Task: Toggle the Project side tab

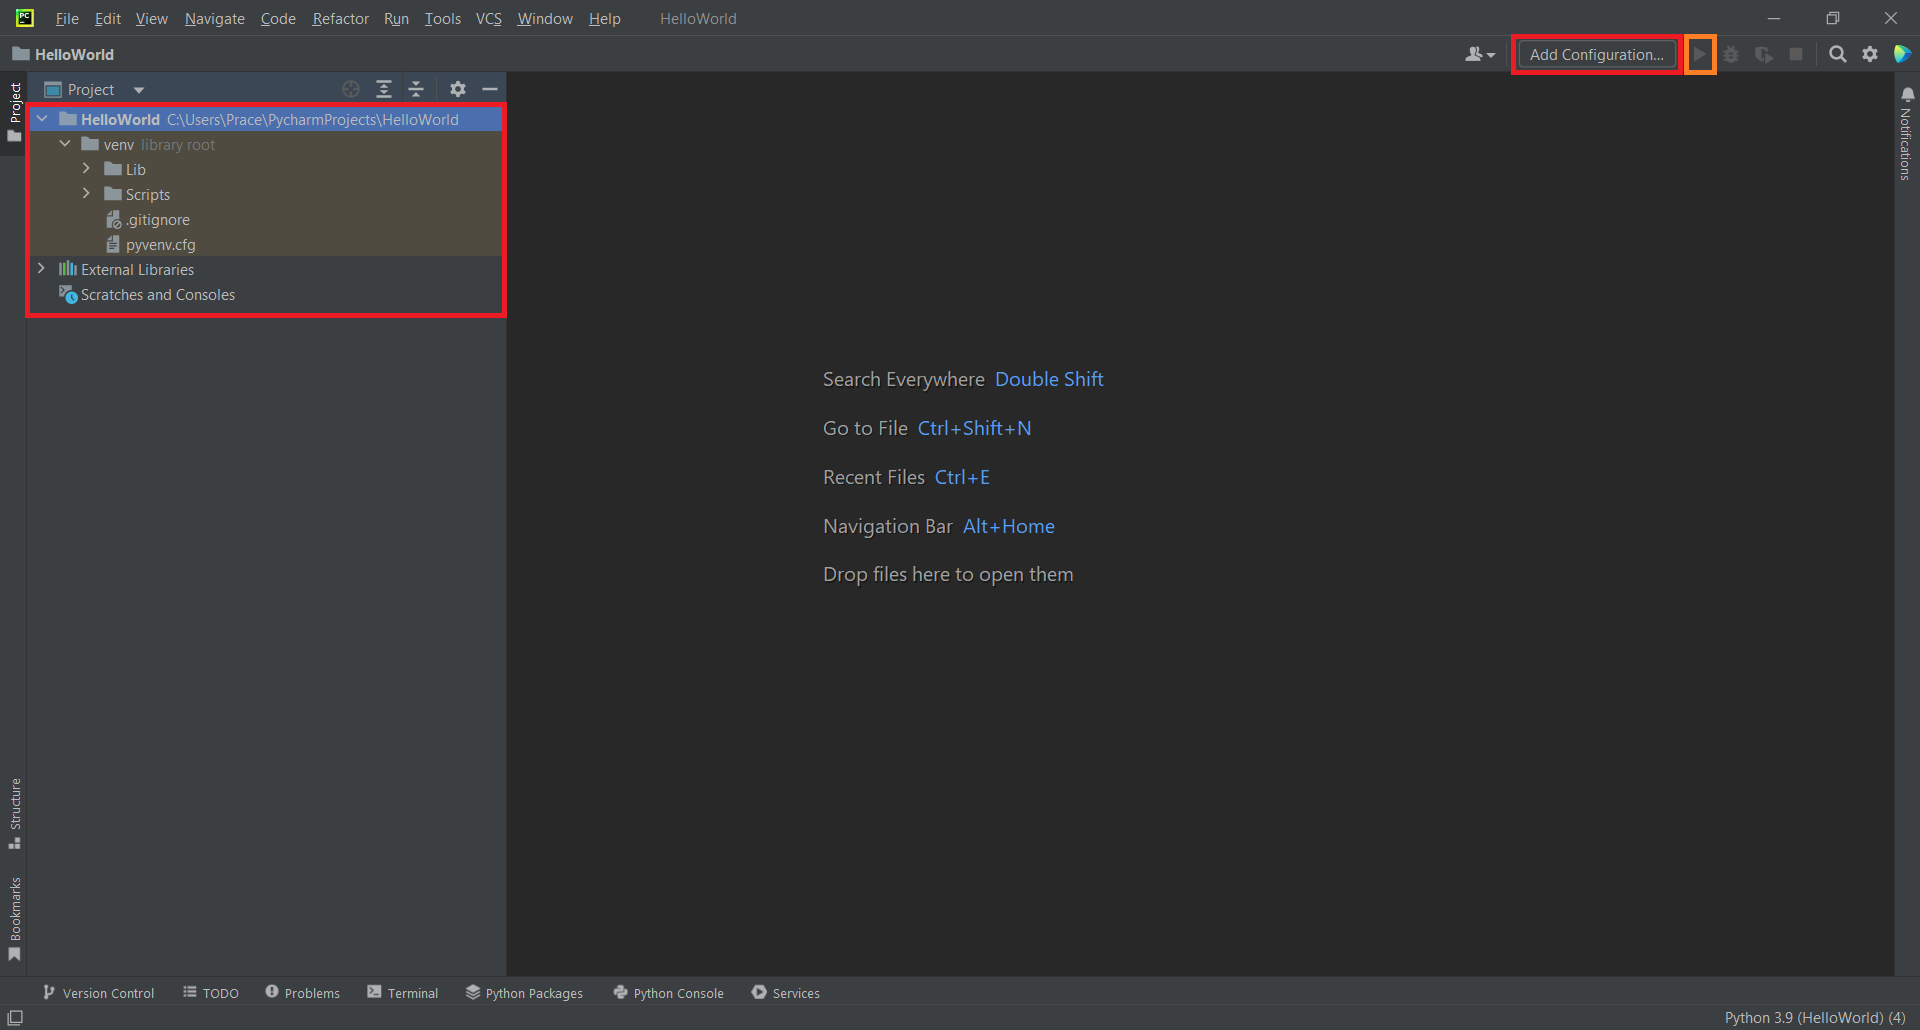Action: coord(14,112)
